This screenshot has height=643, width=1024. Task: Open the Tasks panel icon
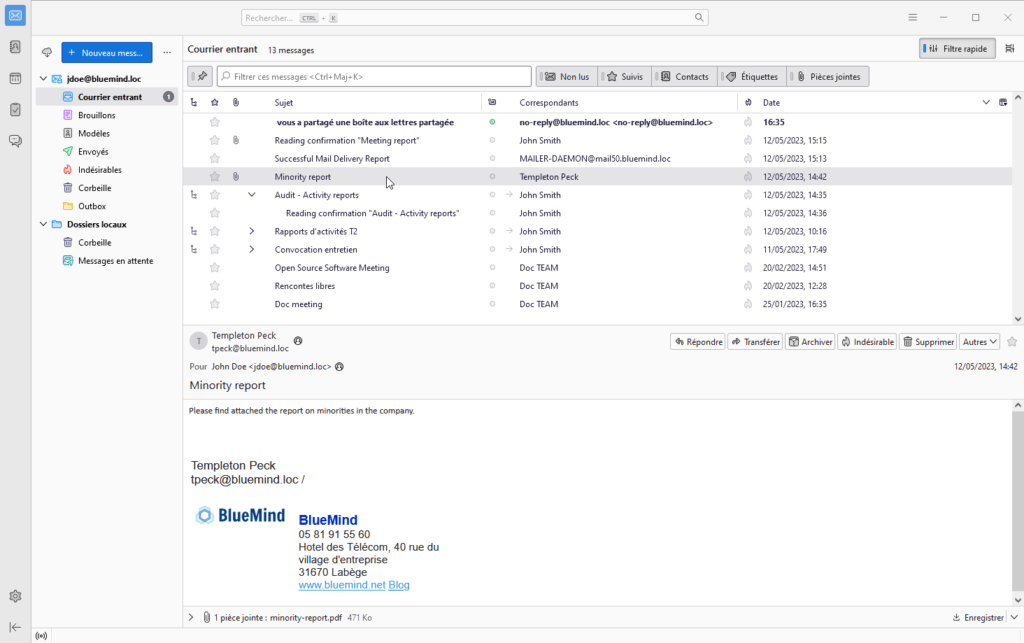15,111
